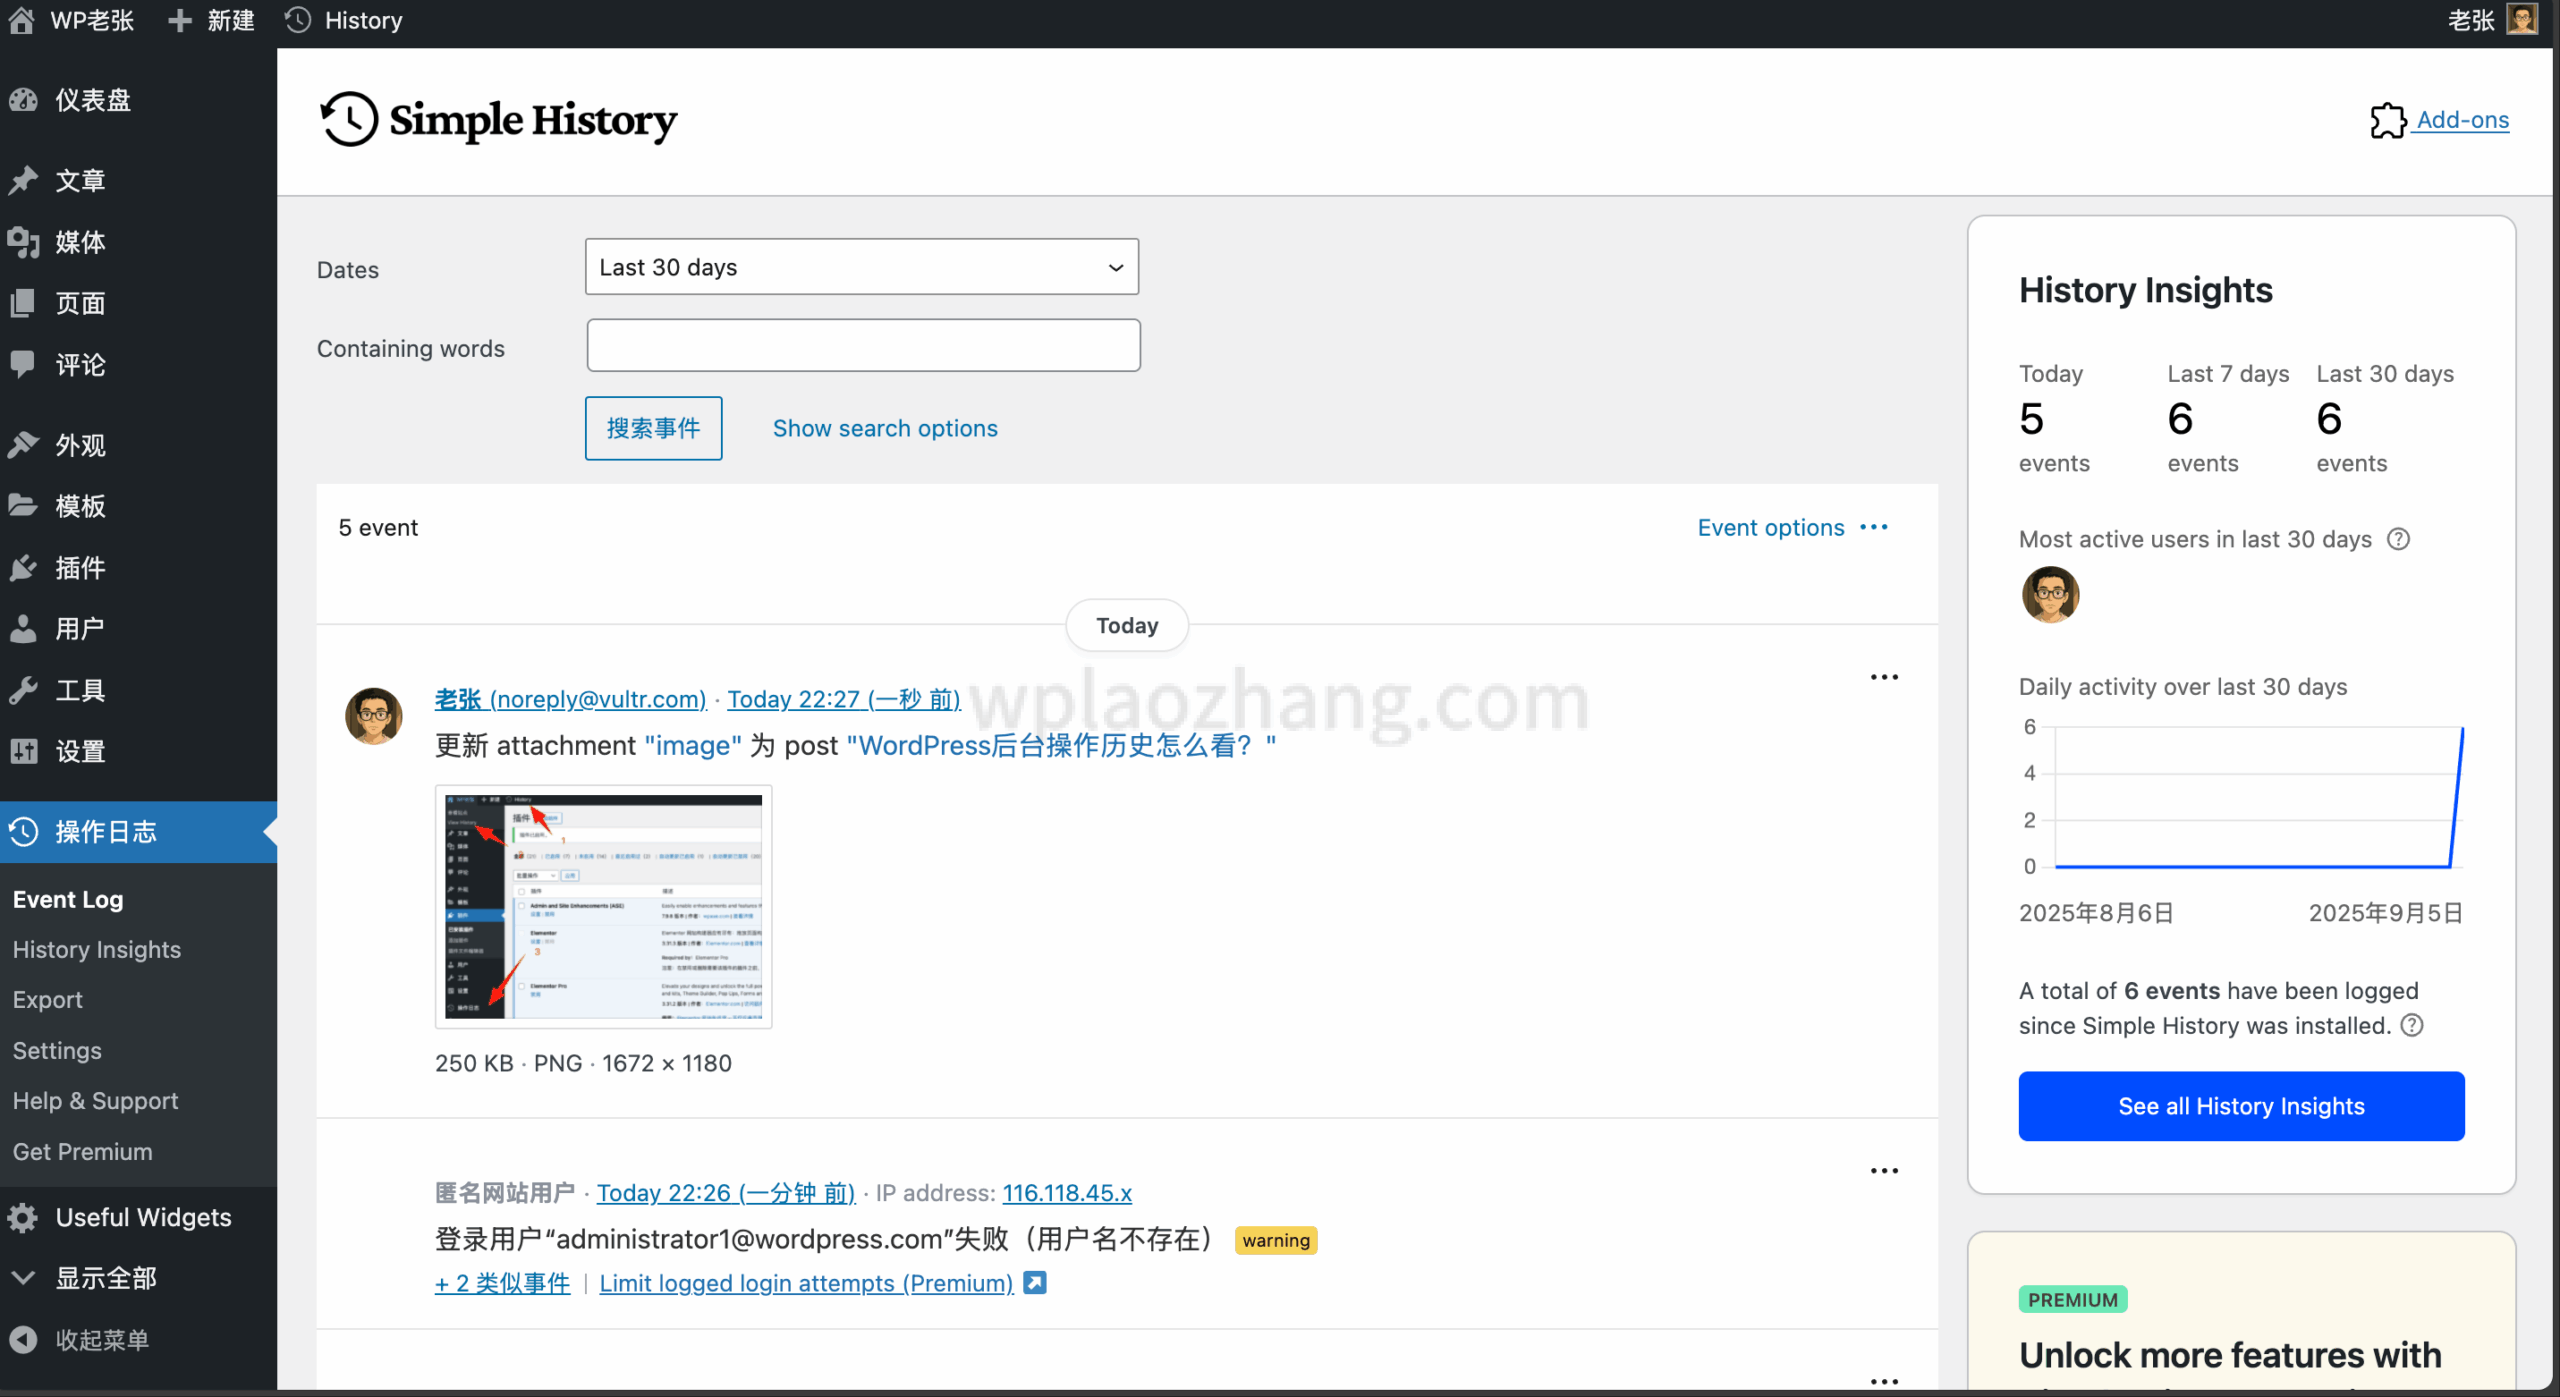Click the Containing words text field

(863, 346)
